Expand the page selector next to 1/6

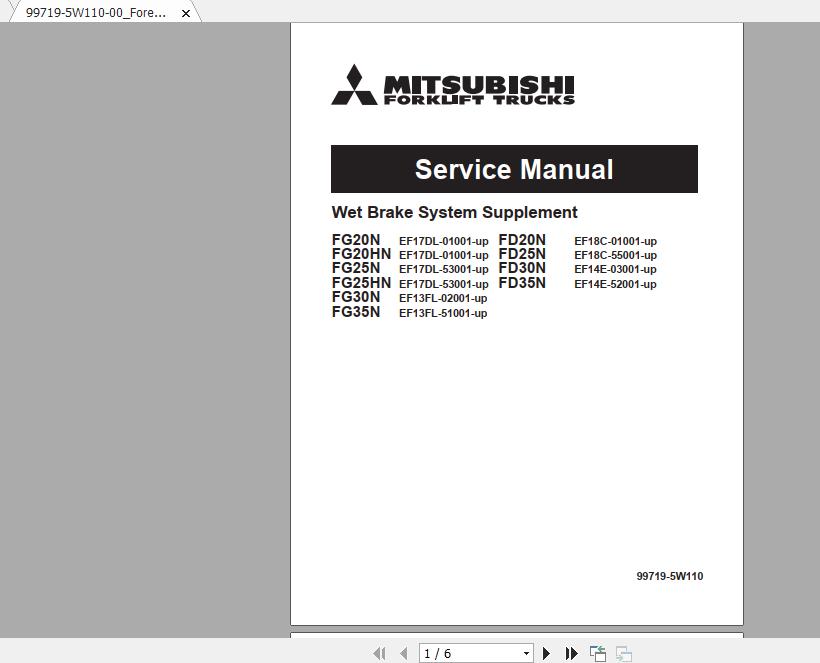[x=525, y=653]
